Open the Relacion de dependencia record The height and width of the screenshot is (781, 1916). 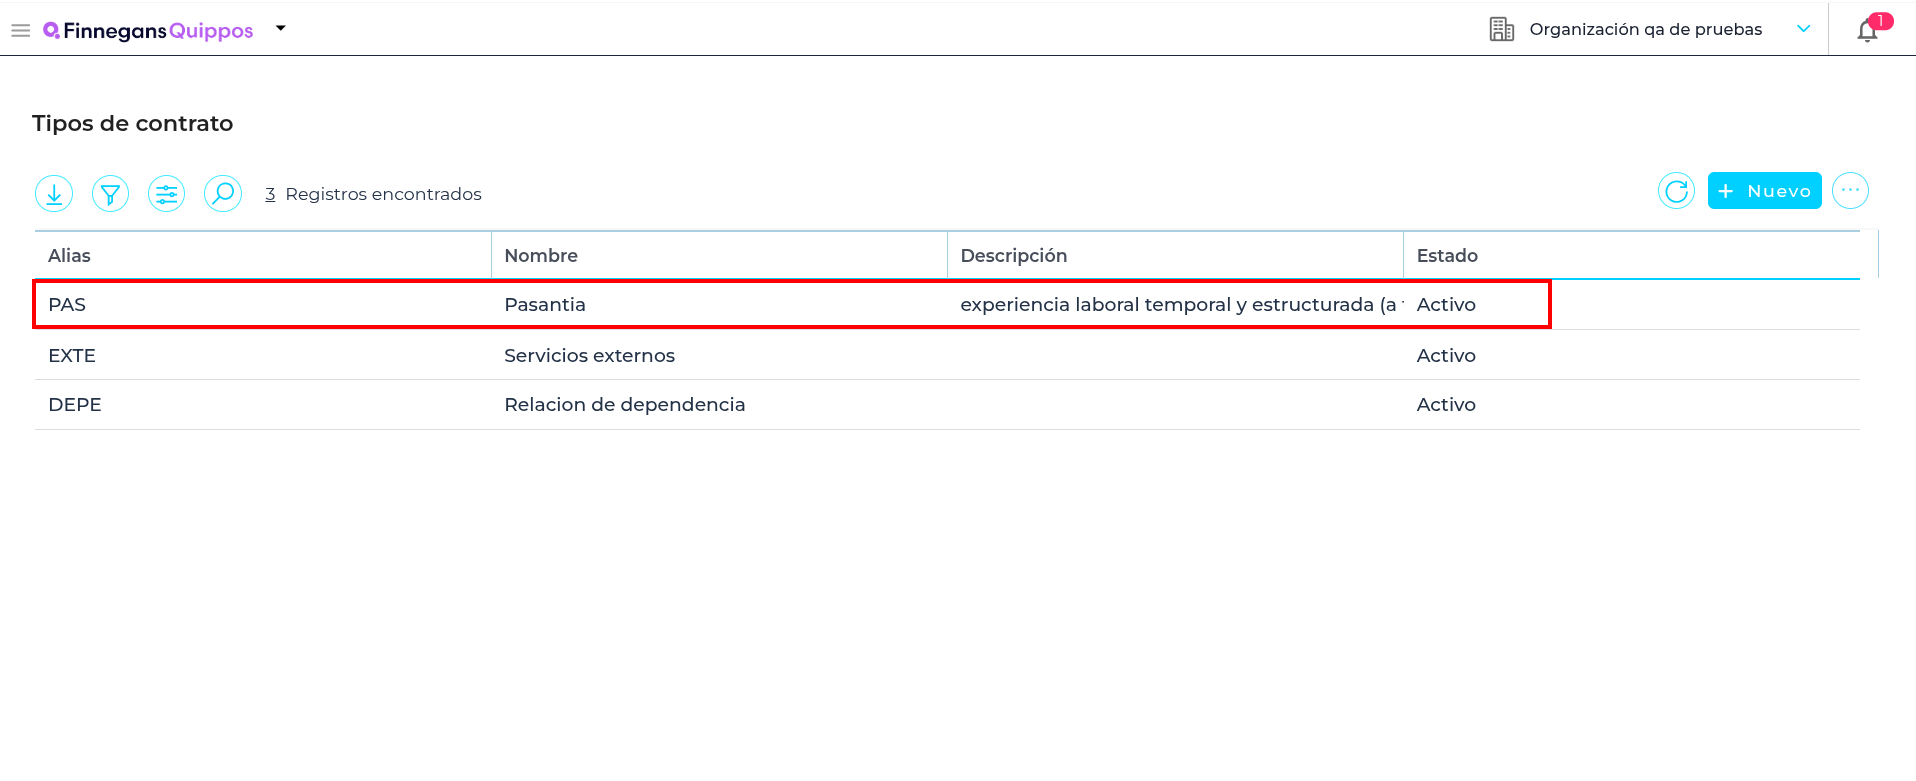point(624,404)
